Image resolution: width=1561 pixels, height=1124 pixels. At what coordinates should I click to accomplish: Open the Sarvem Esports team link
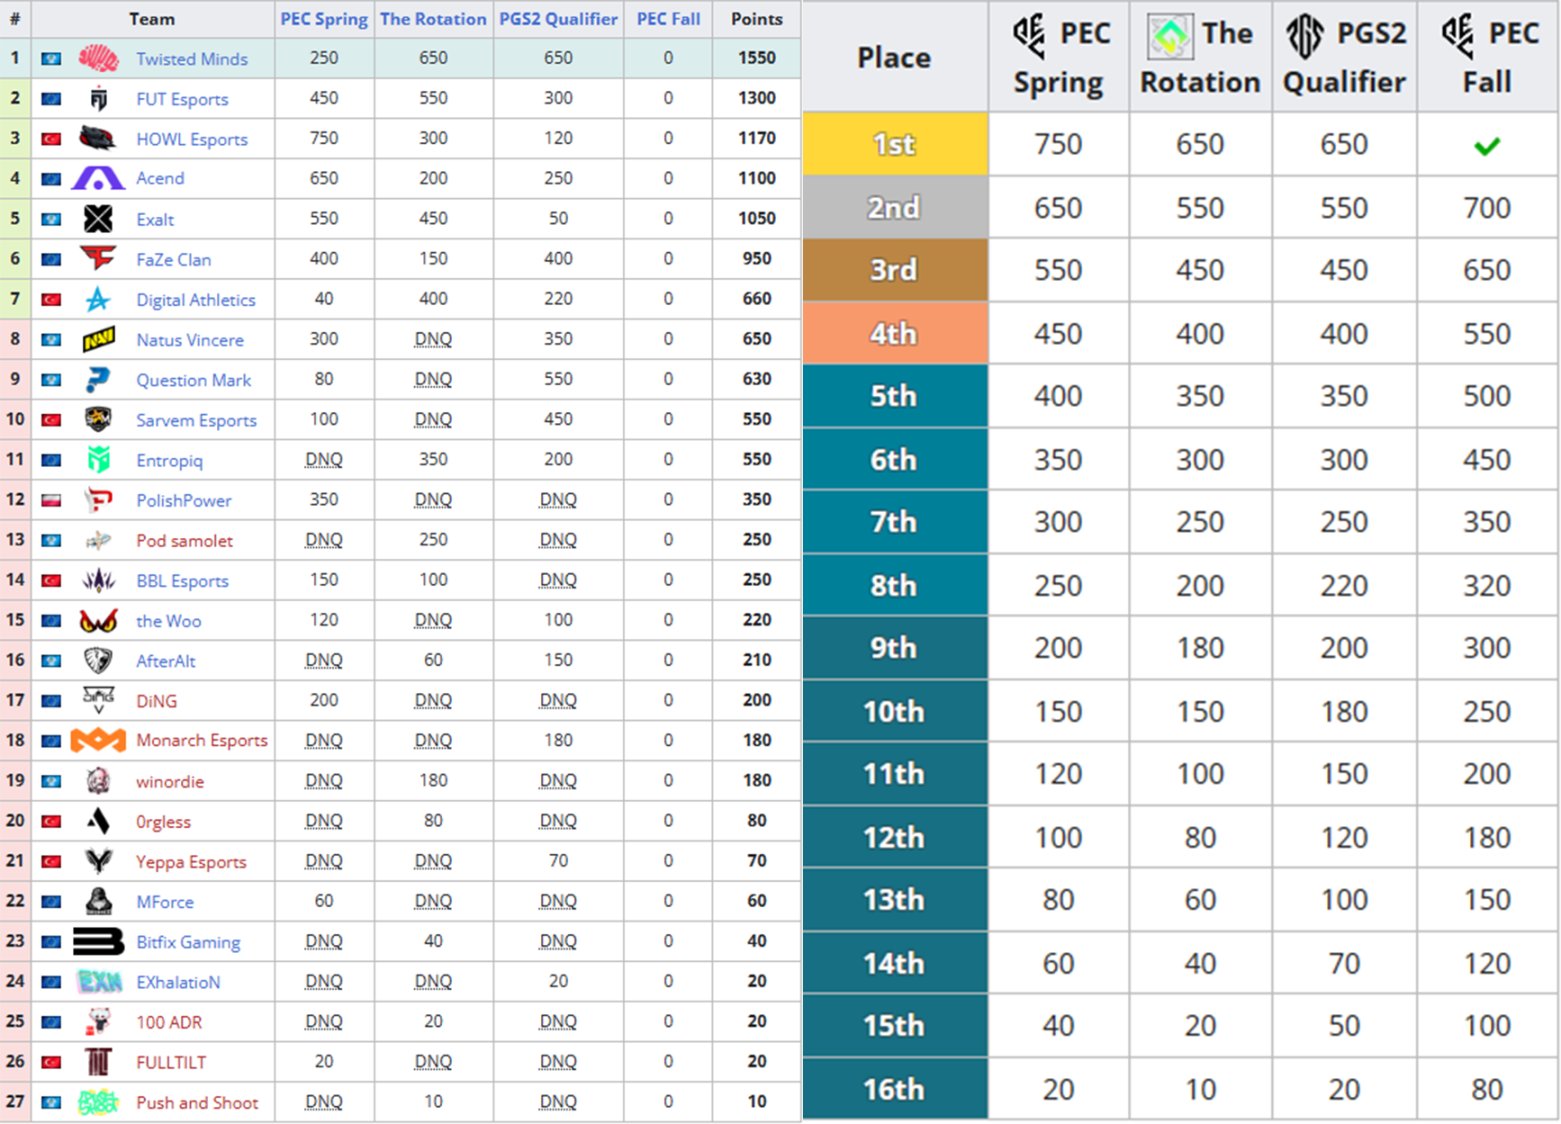tap(196, 420)
